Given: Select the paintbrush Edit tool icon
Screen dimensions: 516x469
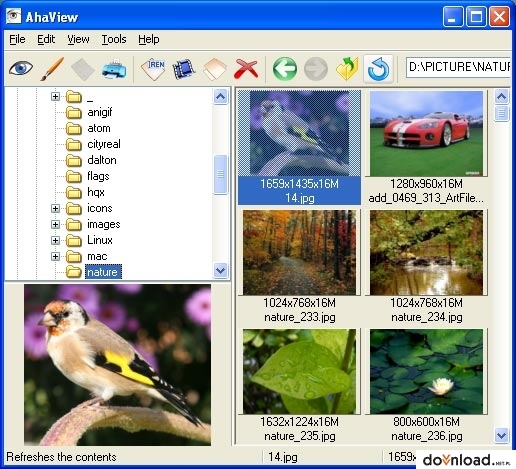Looking at the screenshot, I should (52, 69).
